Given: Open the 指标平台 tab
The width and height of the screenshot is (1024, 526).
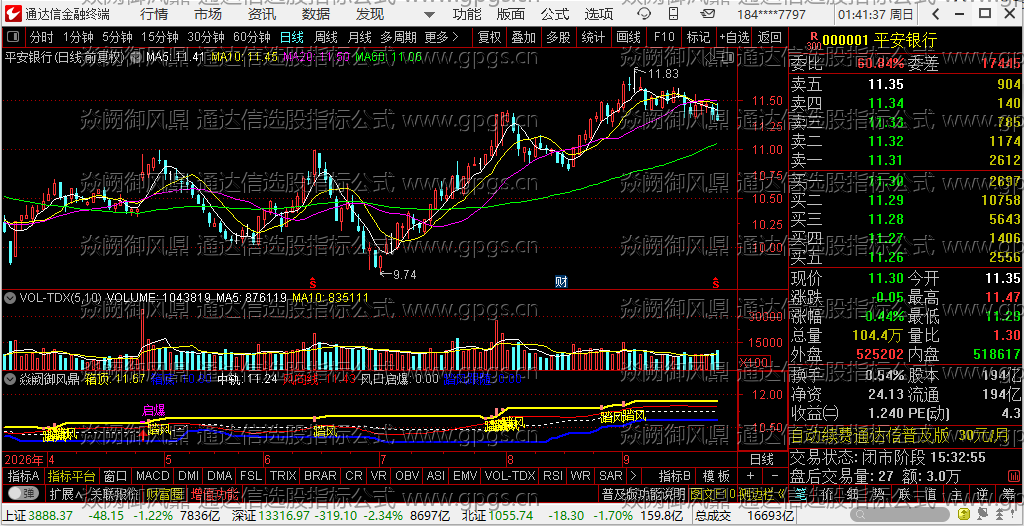Looking at the screenshot, I should [x=72, y=476].
